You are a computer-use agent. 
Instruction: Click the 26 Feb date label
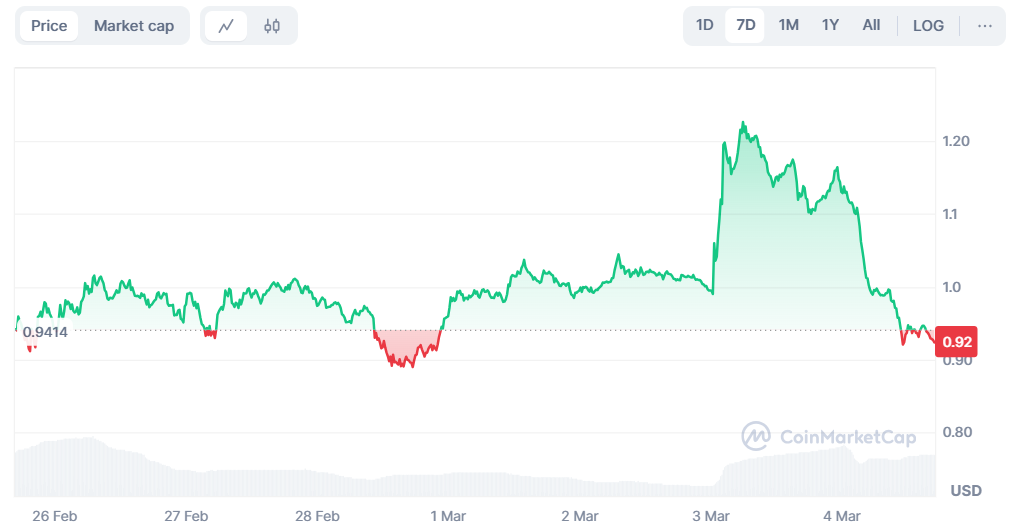tap(54, 516)
